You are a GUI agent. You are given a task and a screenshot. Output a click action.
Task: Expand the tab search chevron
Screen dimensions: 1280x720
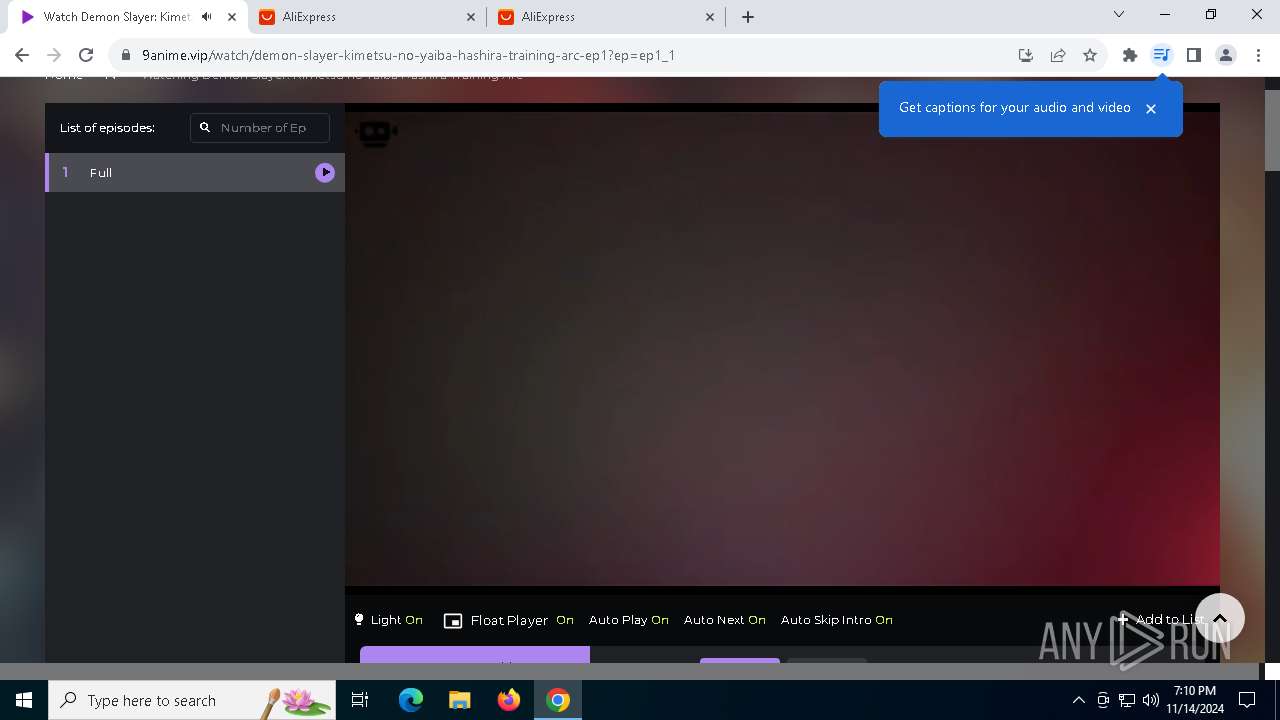pos(1119,14)
